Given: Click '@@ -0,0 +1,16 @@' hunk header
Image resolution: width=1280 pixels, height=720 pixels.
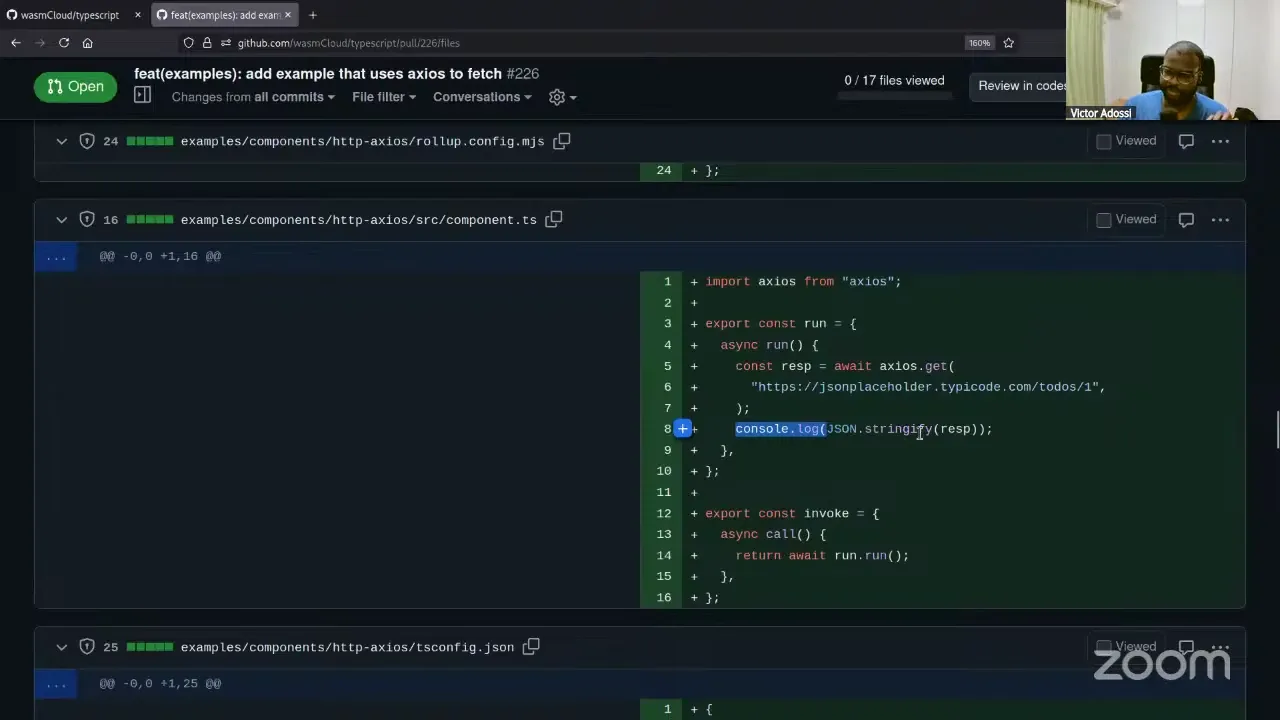Looking at the screenshot, I should 160,257.
